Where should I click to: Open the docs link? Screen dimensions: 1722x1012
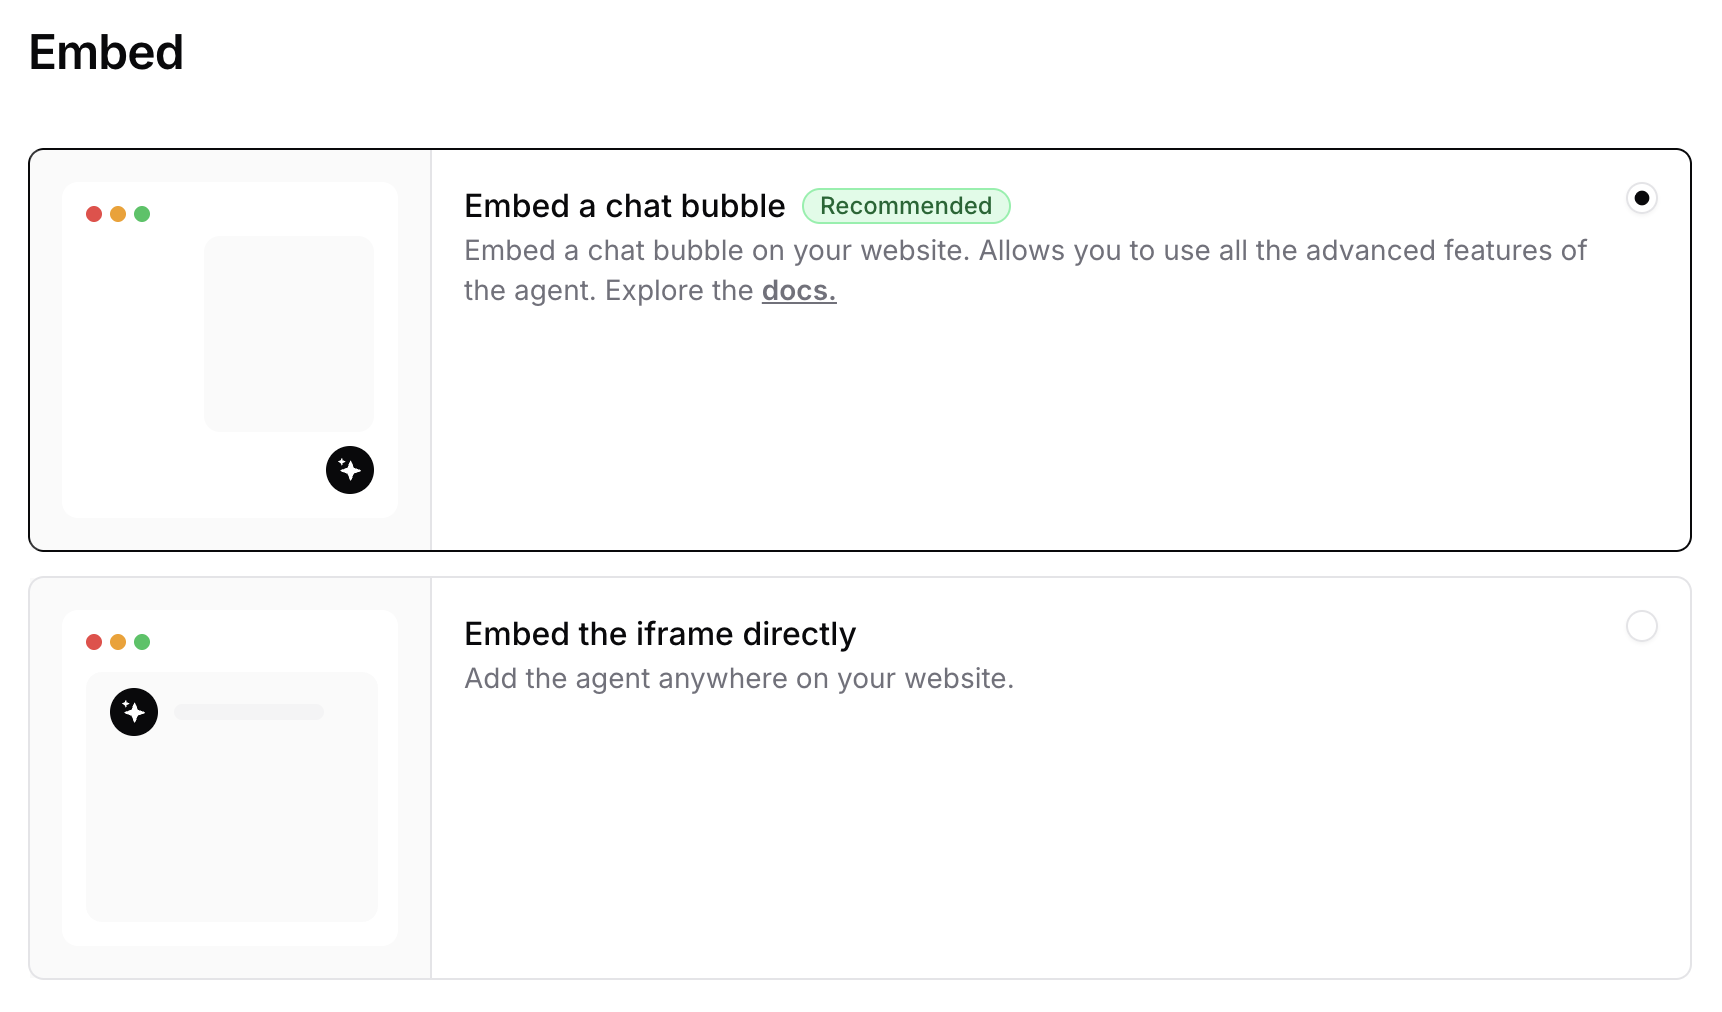point(799,290)
